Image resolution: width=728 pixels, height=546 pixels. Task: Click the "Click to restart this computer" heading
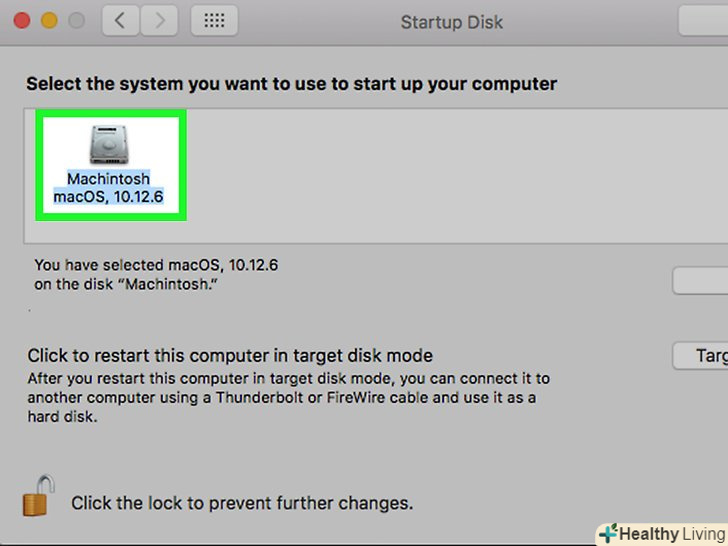(230, 355)
